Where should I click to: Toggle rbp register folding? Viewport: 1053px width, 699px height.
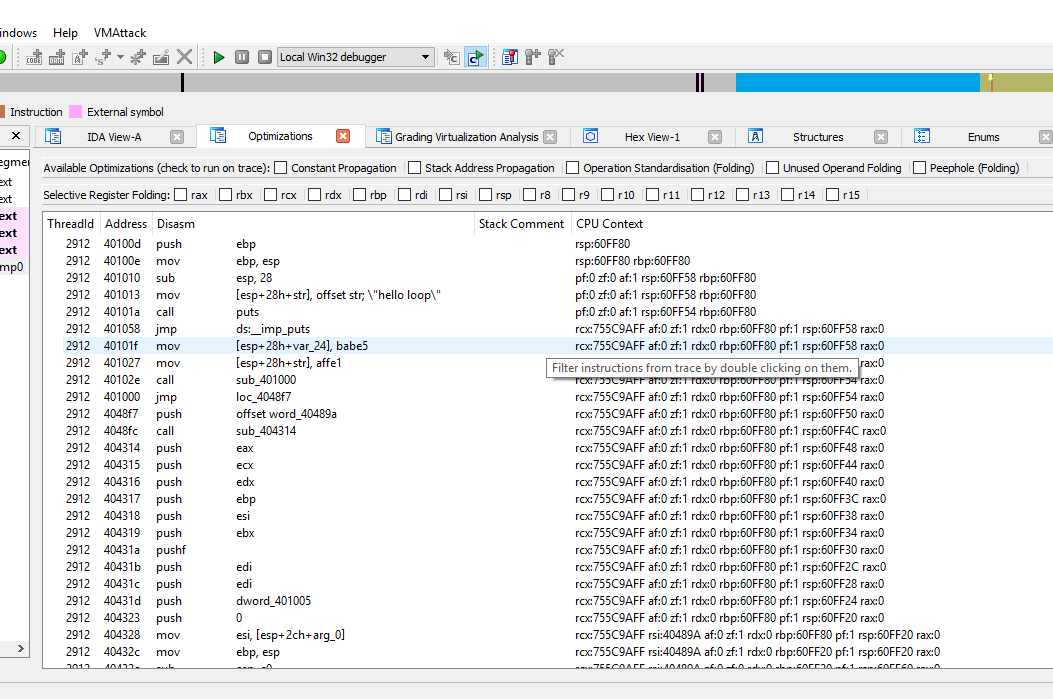coord(359,195)
